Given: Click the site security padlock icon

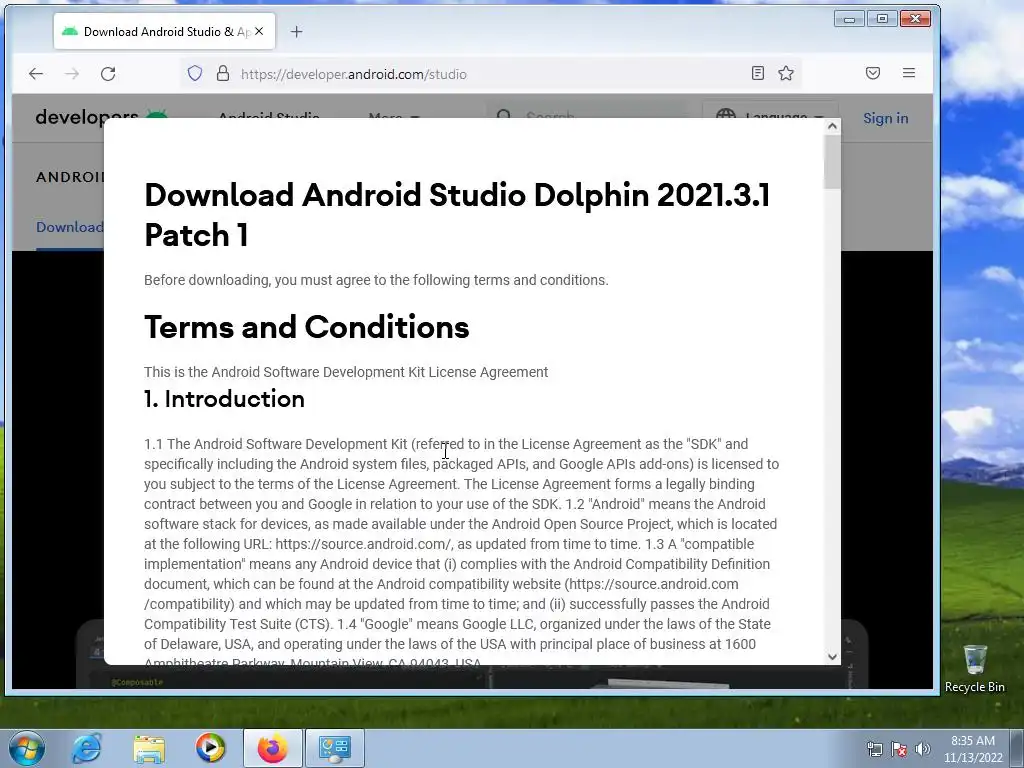Looking at the screenshot, I should click(223, 73).
